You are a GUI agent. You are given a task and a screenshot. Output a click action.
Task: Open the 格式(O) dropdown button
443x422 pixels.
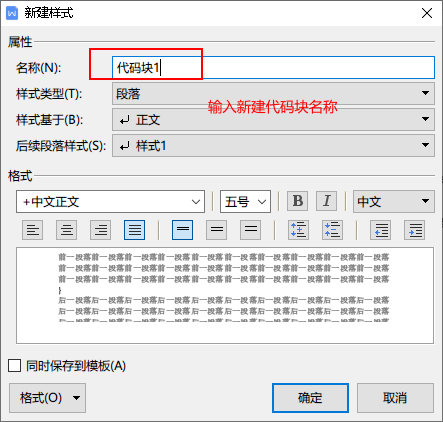pyautogui.click(x=47, y=398)
